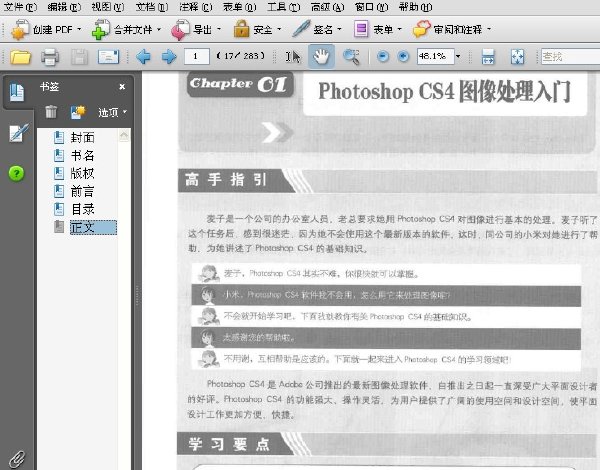
Task: Click the fit one full page icon
Action: tap(517, 57)
